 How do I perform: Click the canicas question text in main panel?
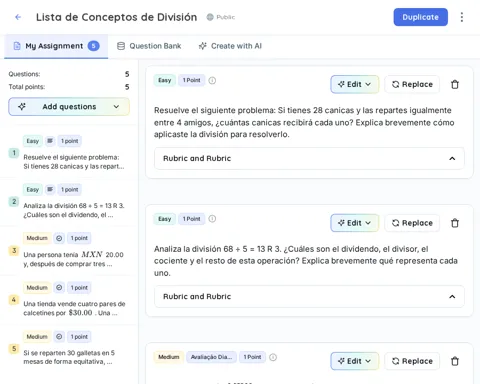tap(304, 122)
